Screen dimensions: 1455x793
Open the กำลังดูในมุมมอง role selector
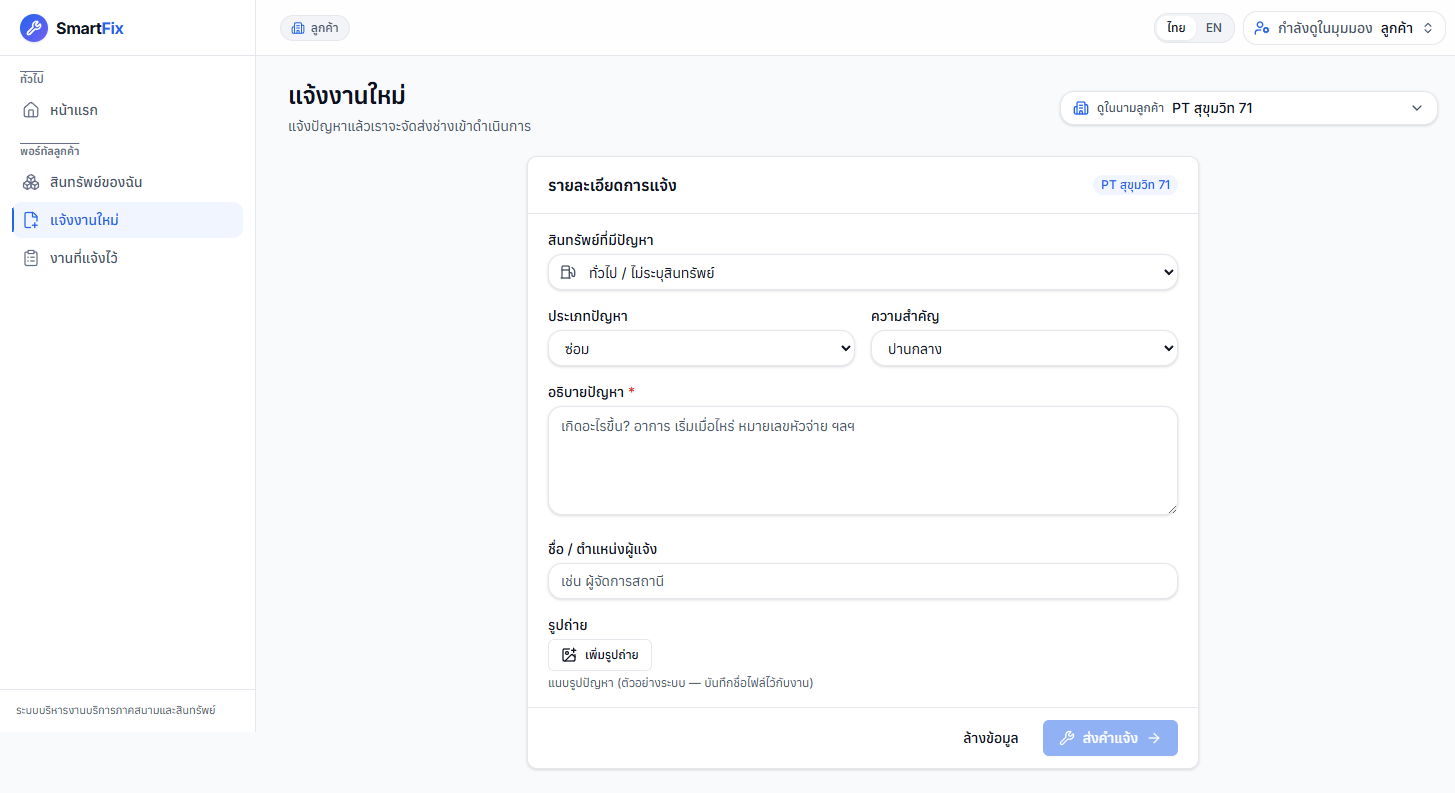(x=1345, y=28)
